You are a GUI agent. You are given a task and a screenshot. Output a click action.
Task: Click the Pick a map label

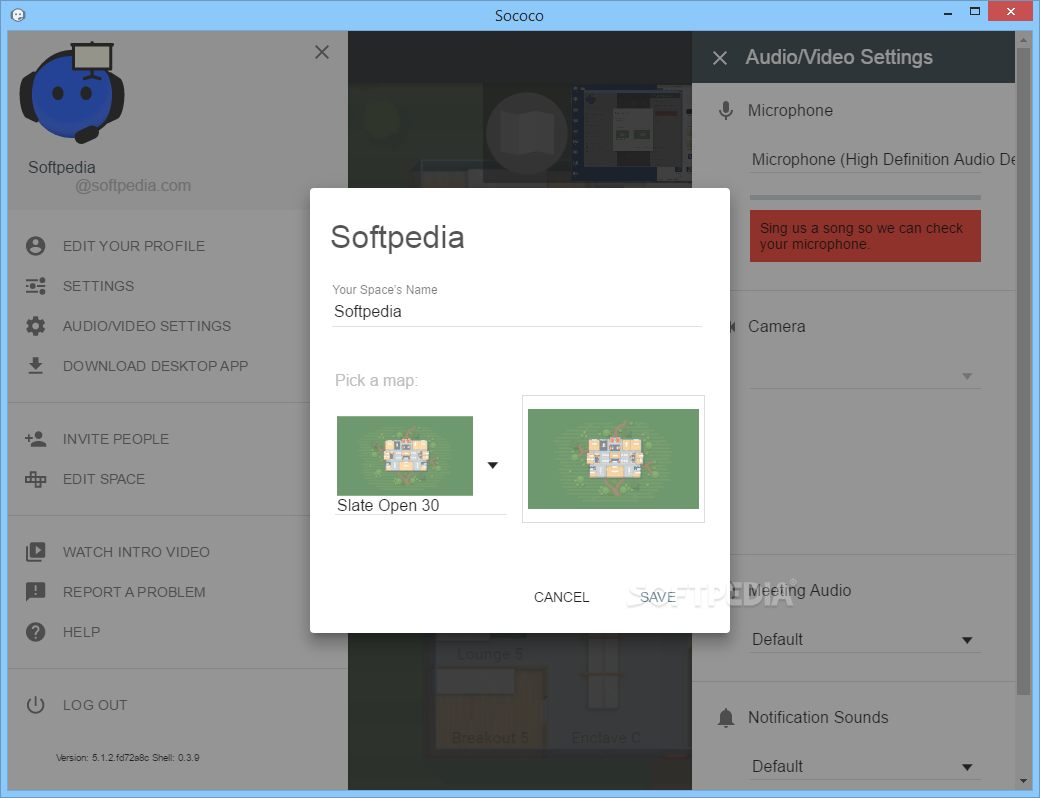tap(376, 381)
